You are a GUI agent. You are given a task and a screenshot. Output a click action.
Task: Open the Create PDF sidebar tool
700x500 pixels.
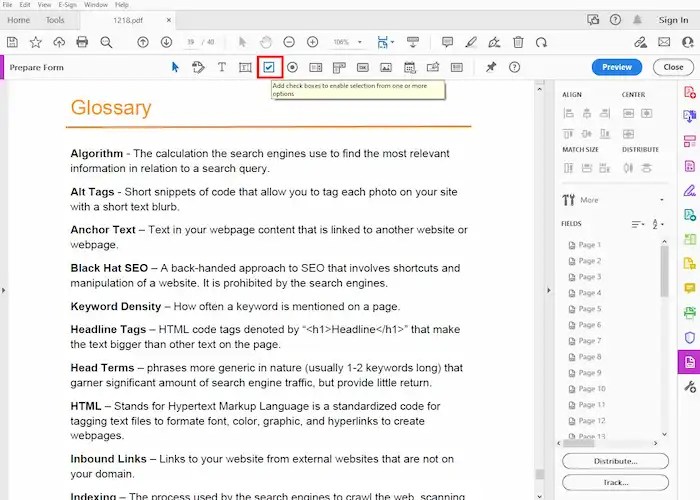point(690,92)
